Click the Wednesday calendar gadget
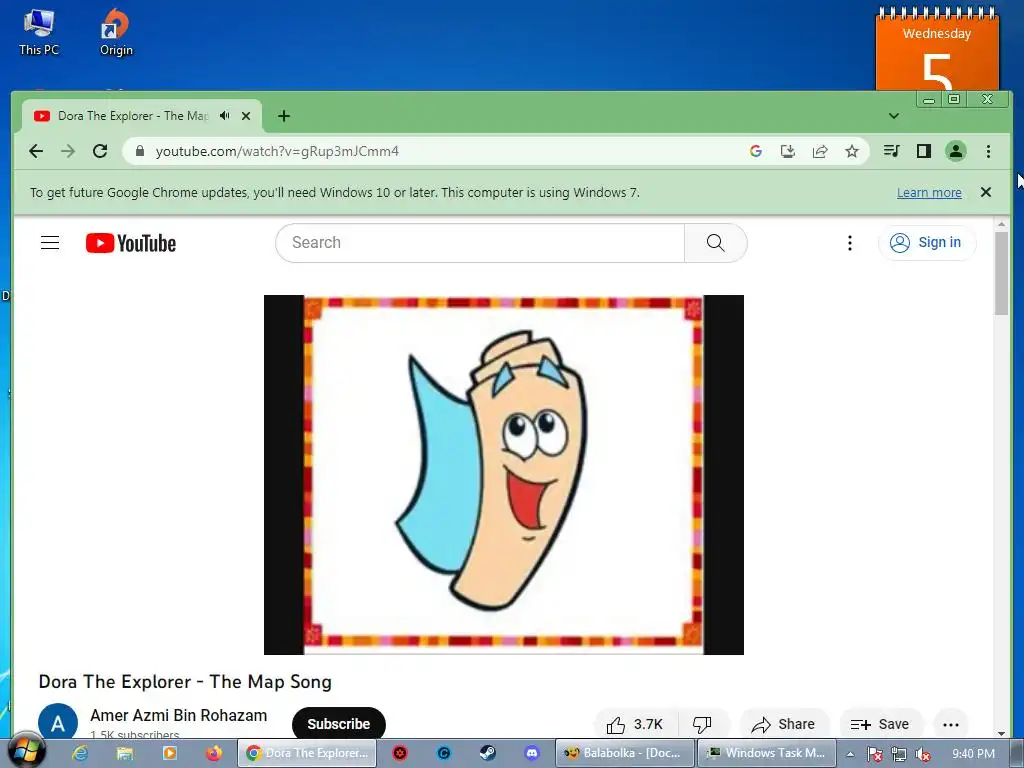The image size is (1024, 768). (x=936, y=49)
